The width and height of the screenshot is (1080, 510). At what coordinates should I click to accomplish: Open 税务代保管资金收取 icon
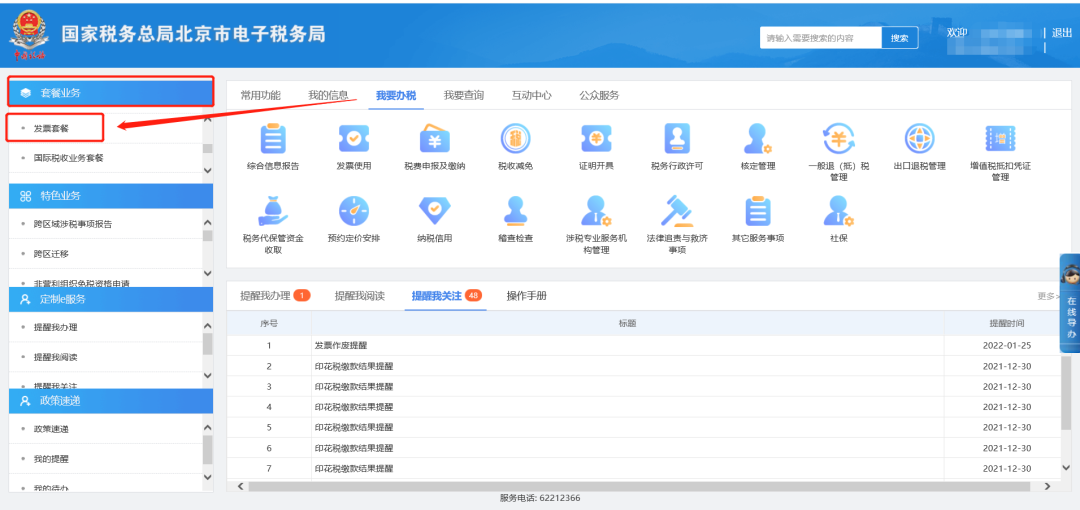pos(273,211)
